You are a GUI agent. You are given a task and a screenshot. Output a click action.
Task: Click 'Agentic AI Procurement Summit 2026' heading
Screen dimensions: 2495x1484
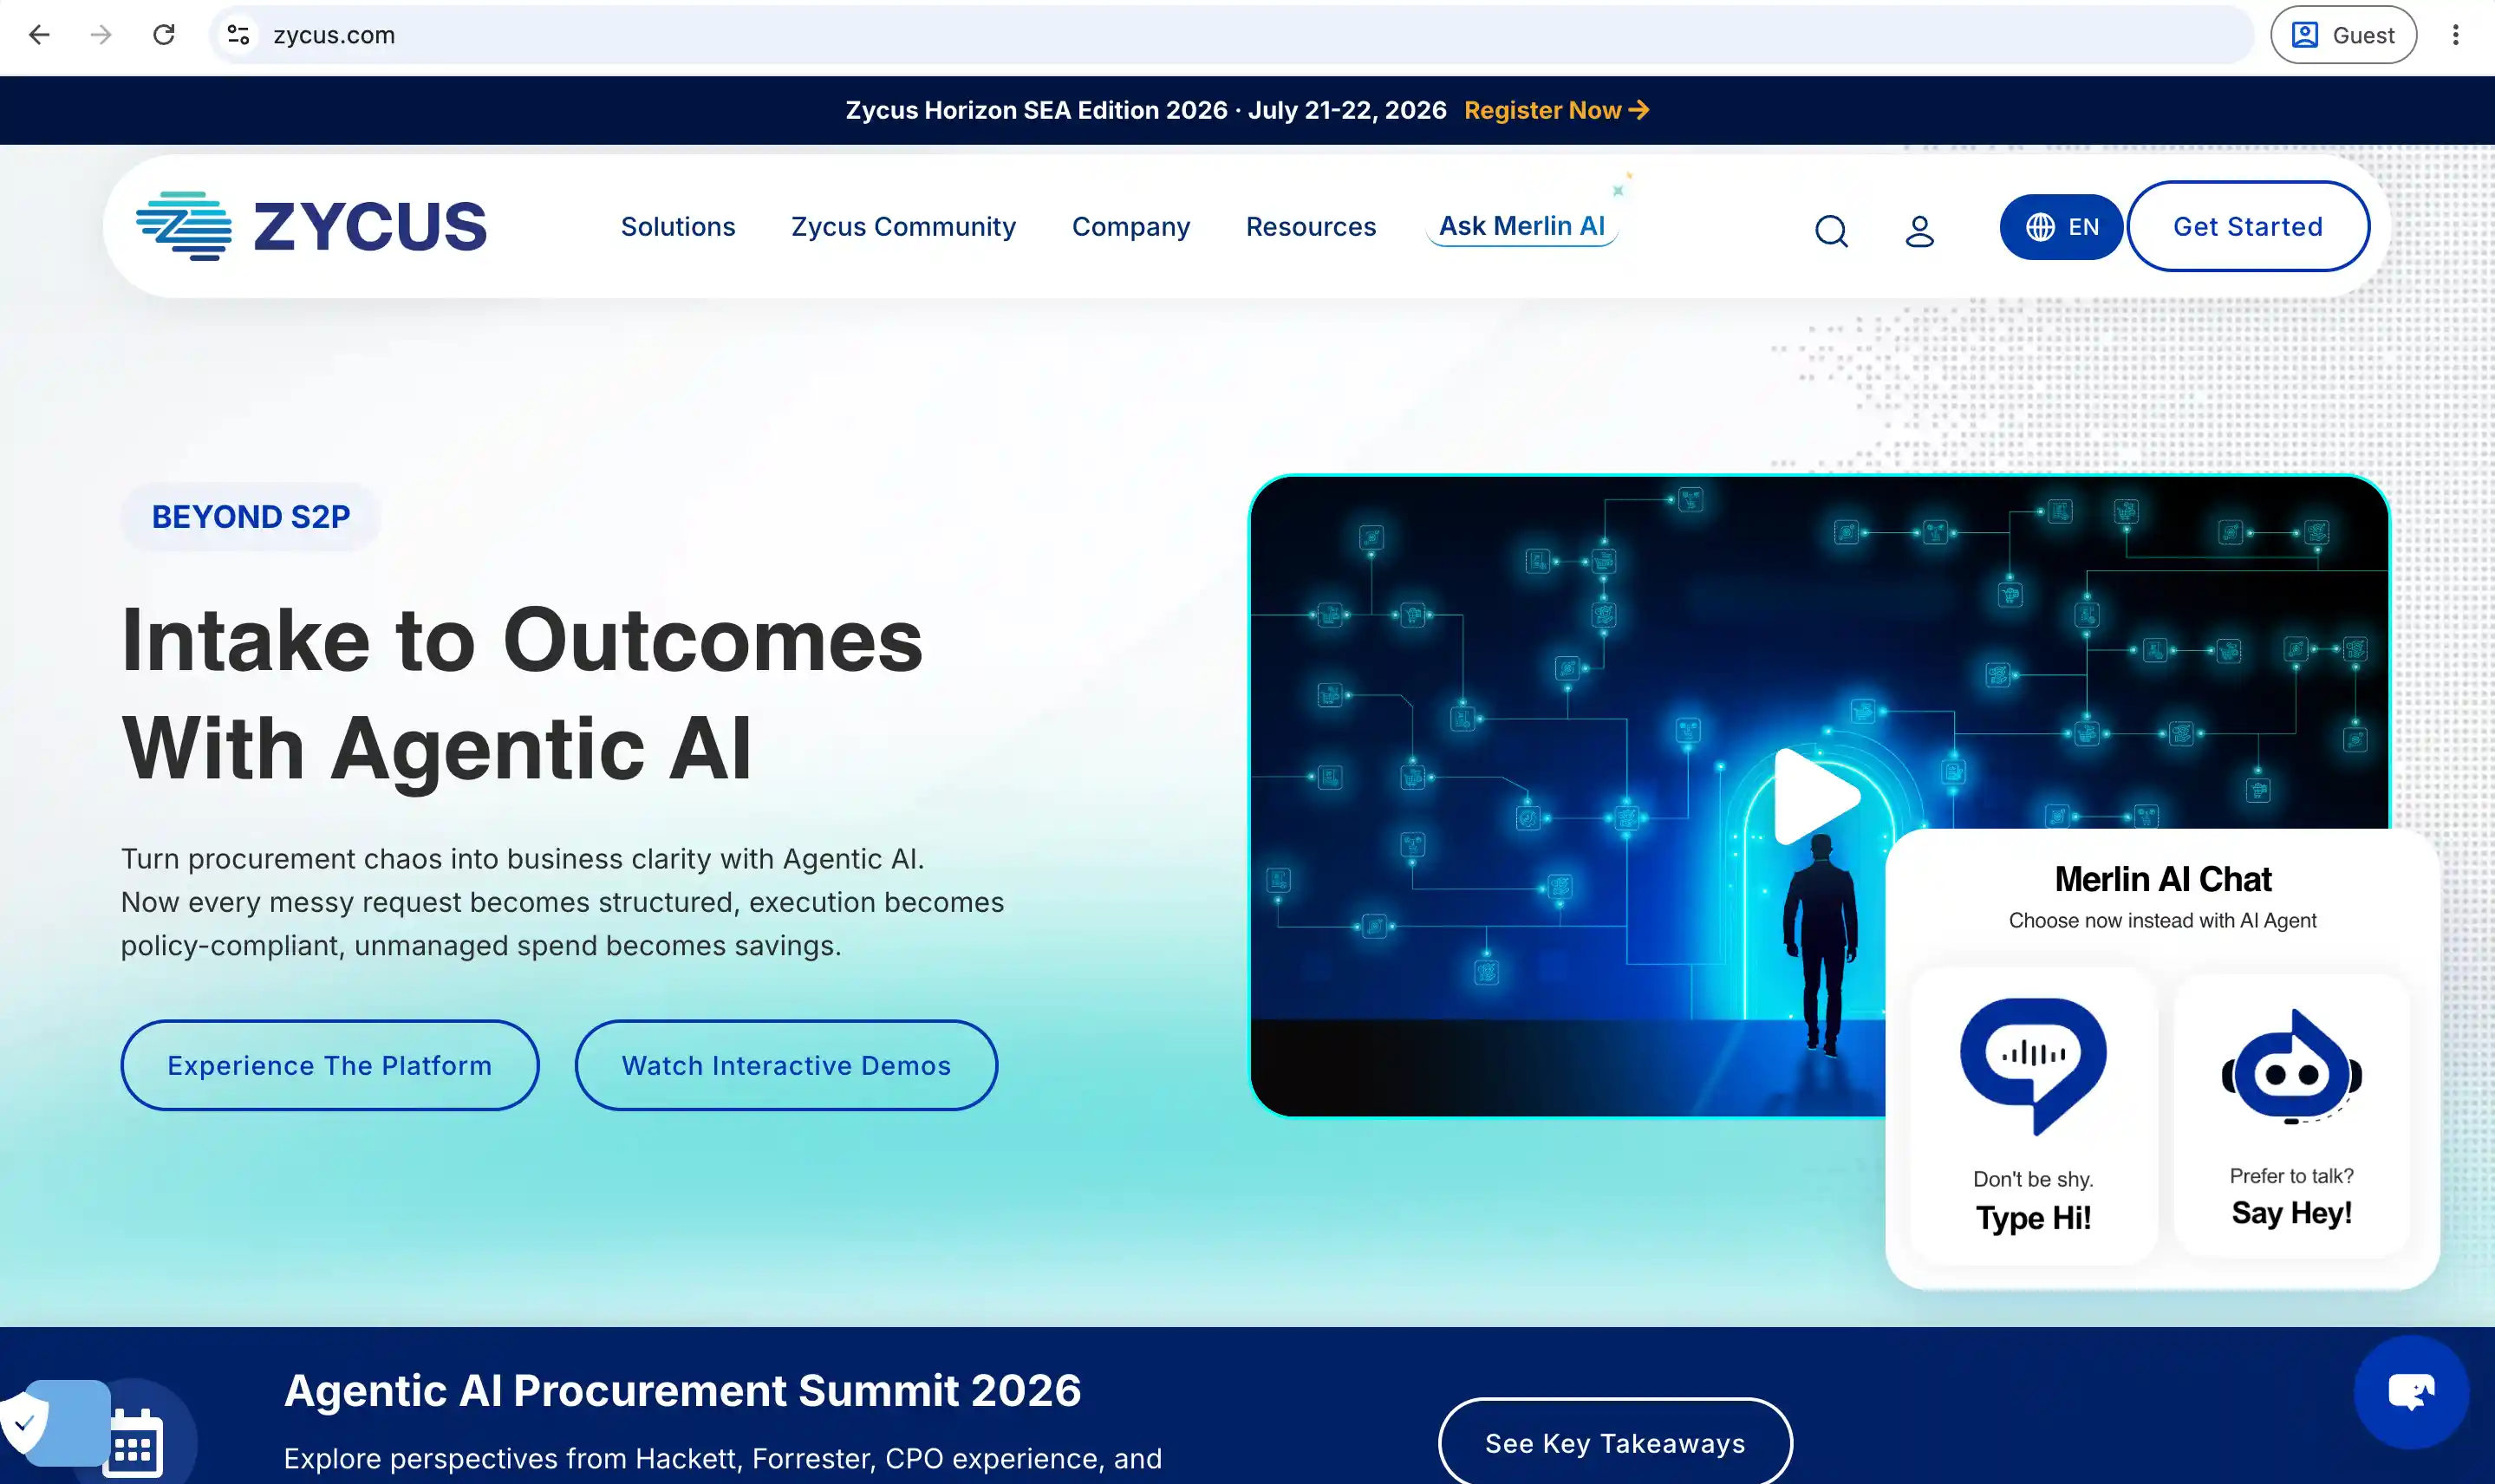pyautogui.click(x=682, y=1390)
